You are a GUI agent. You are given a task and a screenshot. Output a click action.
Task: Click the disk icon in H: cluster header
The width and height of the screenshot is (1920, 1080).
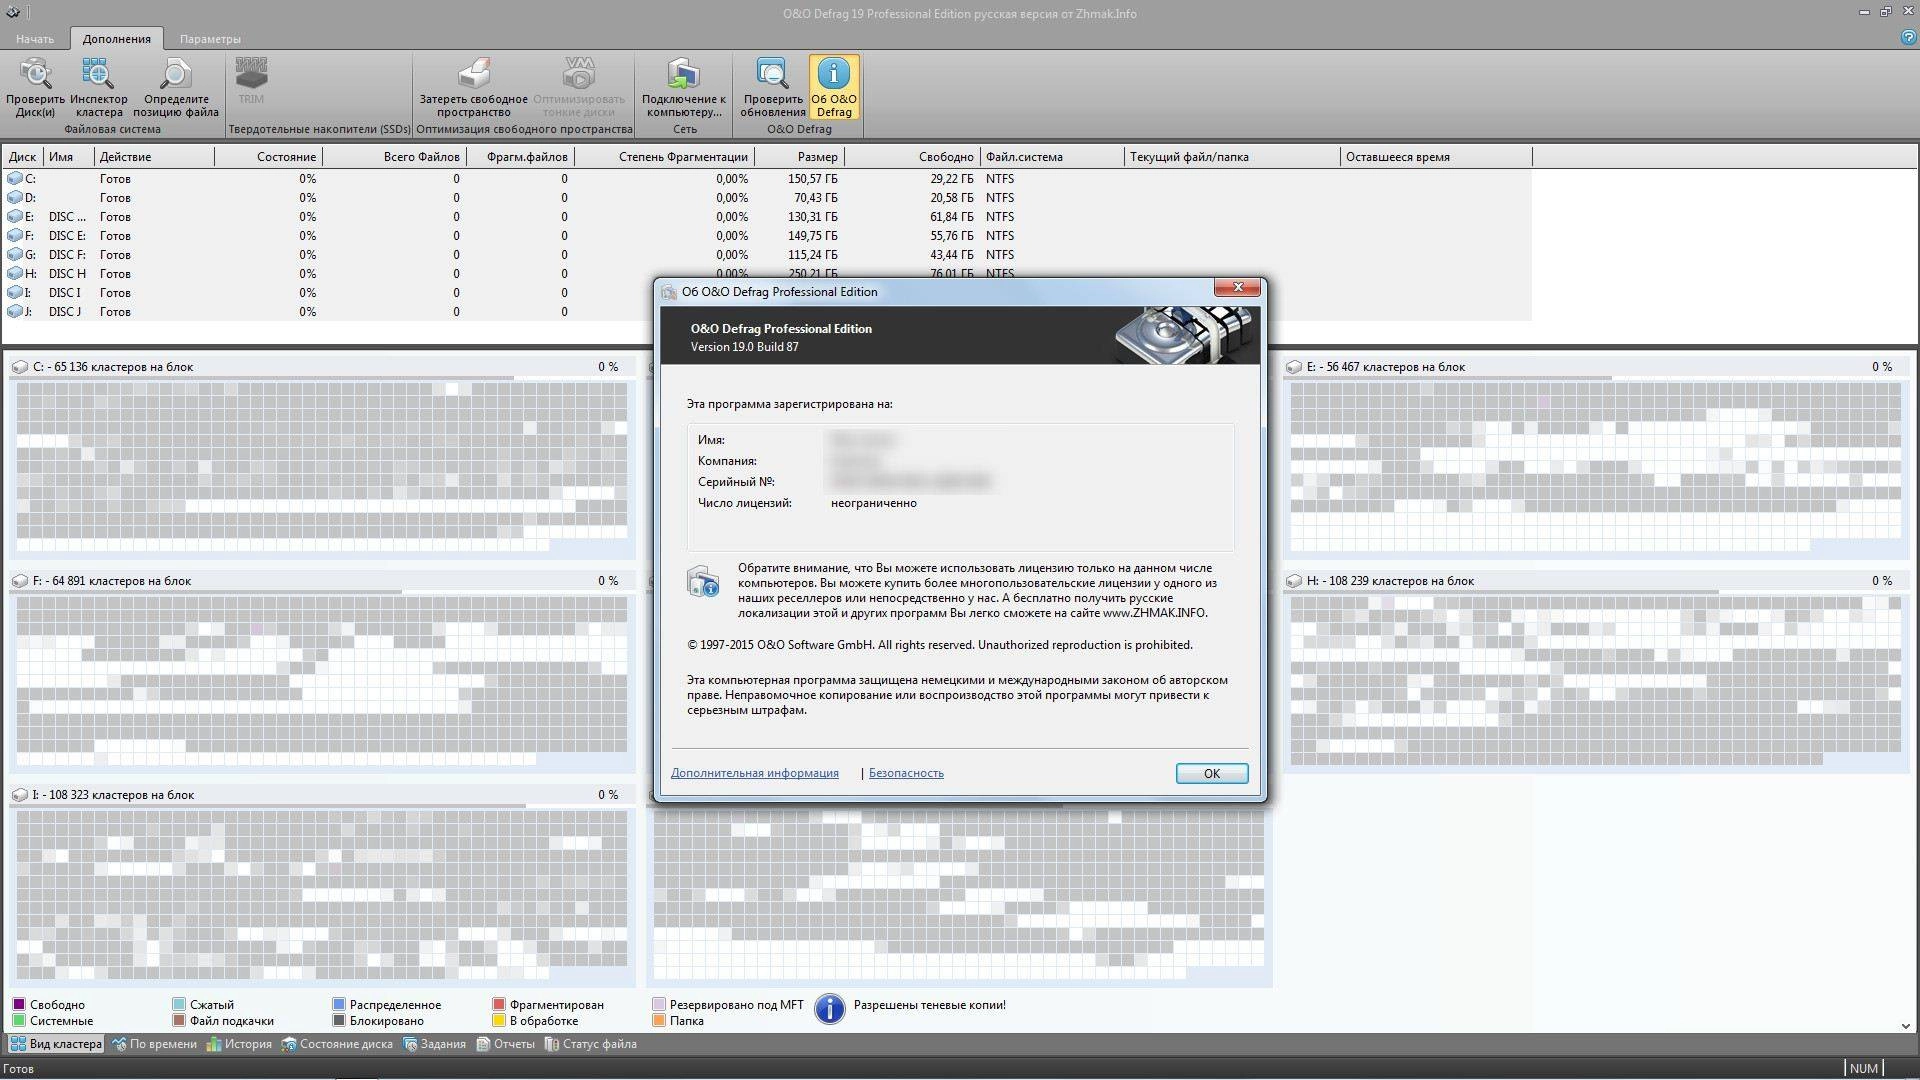(x=1293, y=581)
